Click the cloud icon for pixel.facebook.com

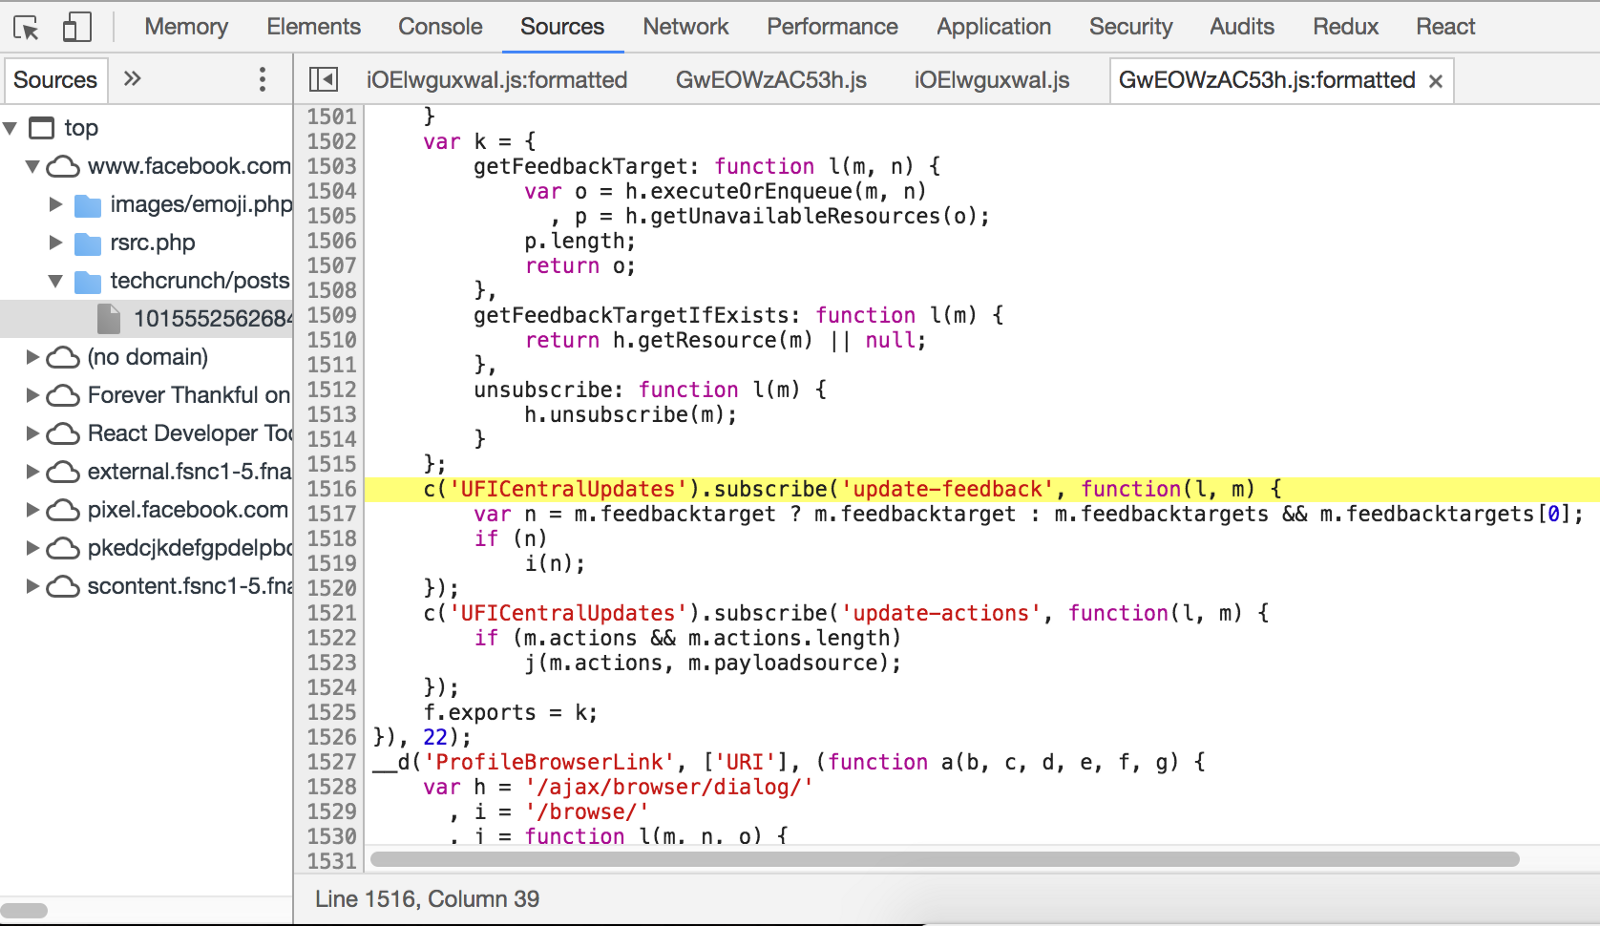pyautogui.click(x=64, y=510)
